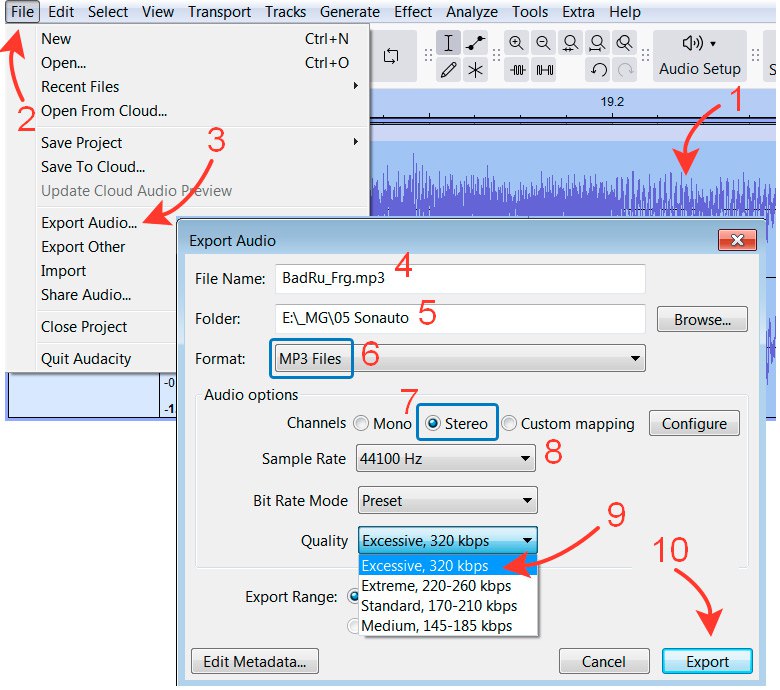Viewport: 780px width, 690px height.
Task: Open the Help menu
Action: [x=625, y=11]
